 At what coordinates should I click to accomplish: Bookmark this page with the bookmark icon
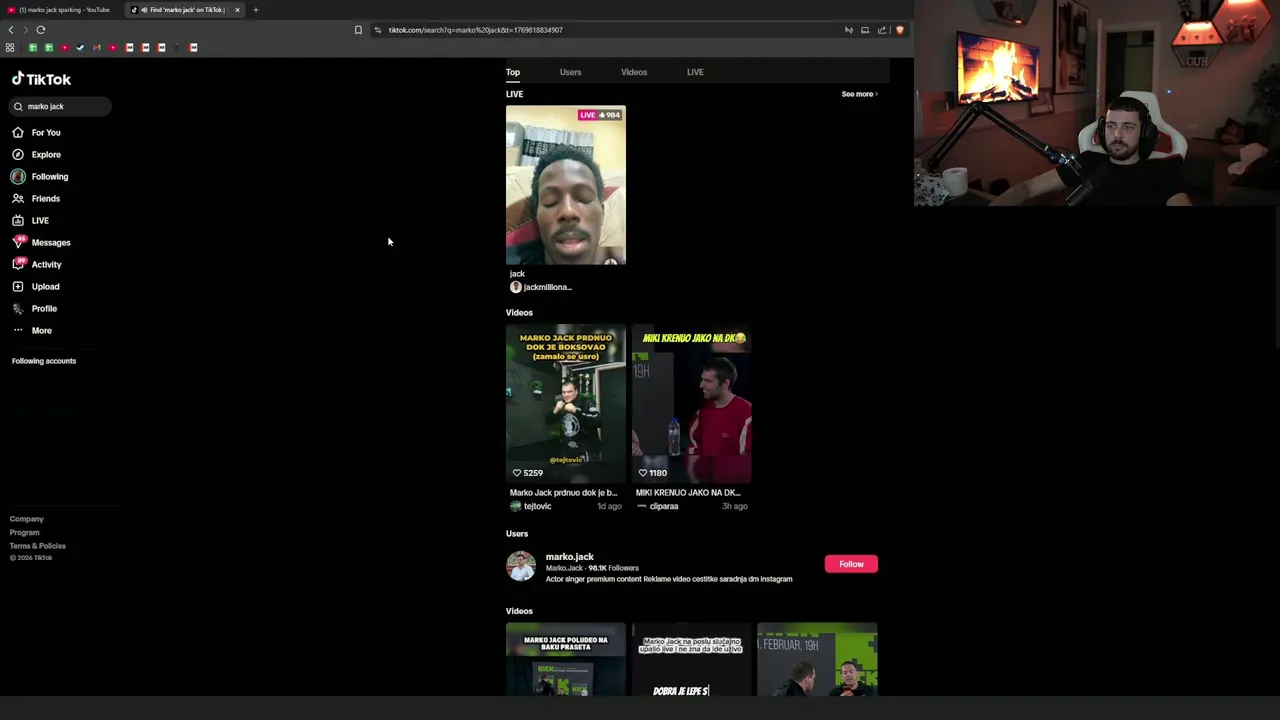(358, 30)
